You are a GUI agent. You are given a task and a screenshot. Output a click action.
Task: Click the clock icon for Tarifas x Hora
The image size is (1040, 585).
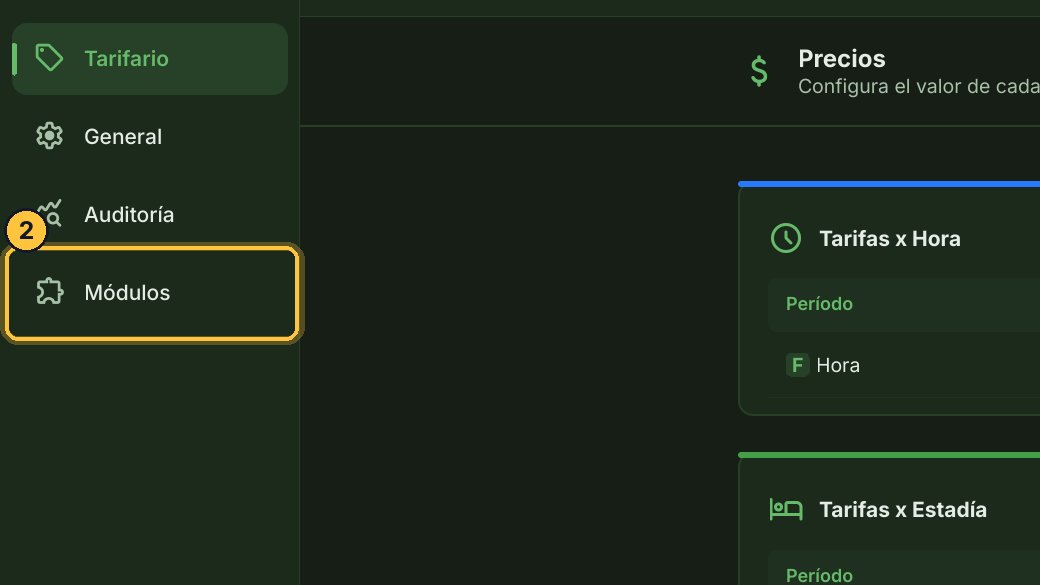[x=786, y=238]
